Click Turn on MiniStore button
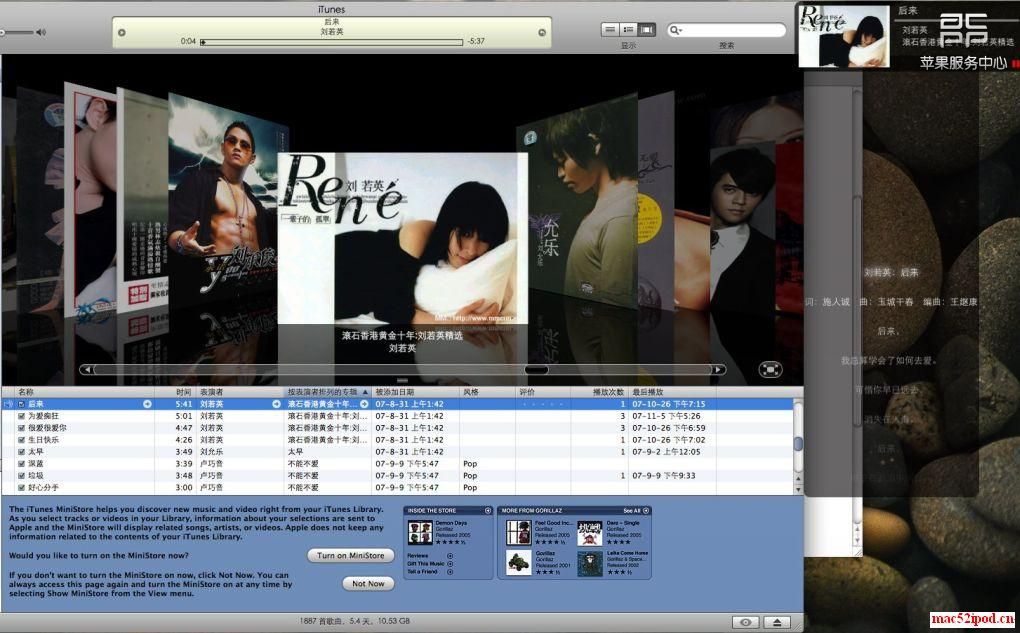The height and width of the screenshot is (633, 1020). point(351,556)
